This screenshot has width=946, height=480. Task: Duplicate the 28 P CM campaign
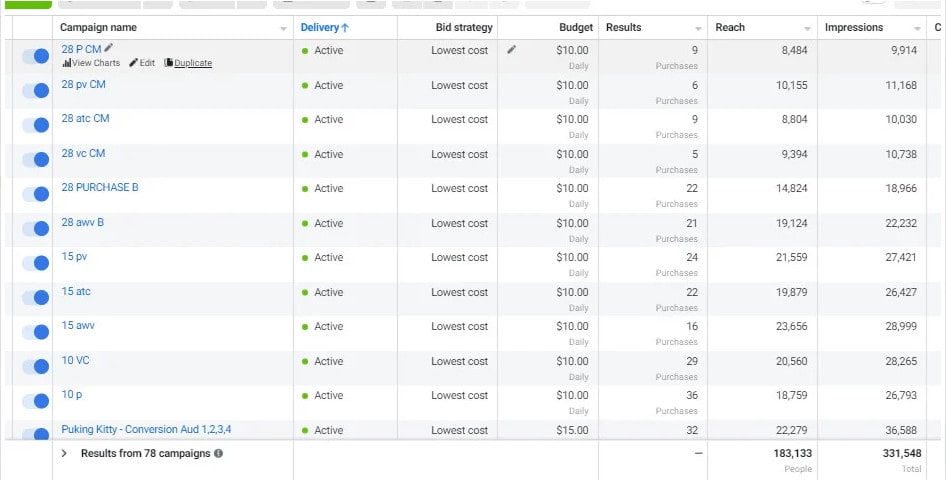click(x=188, y=63)
